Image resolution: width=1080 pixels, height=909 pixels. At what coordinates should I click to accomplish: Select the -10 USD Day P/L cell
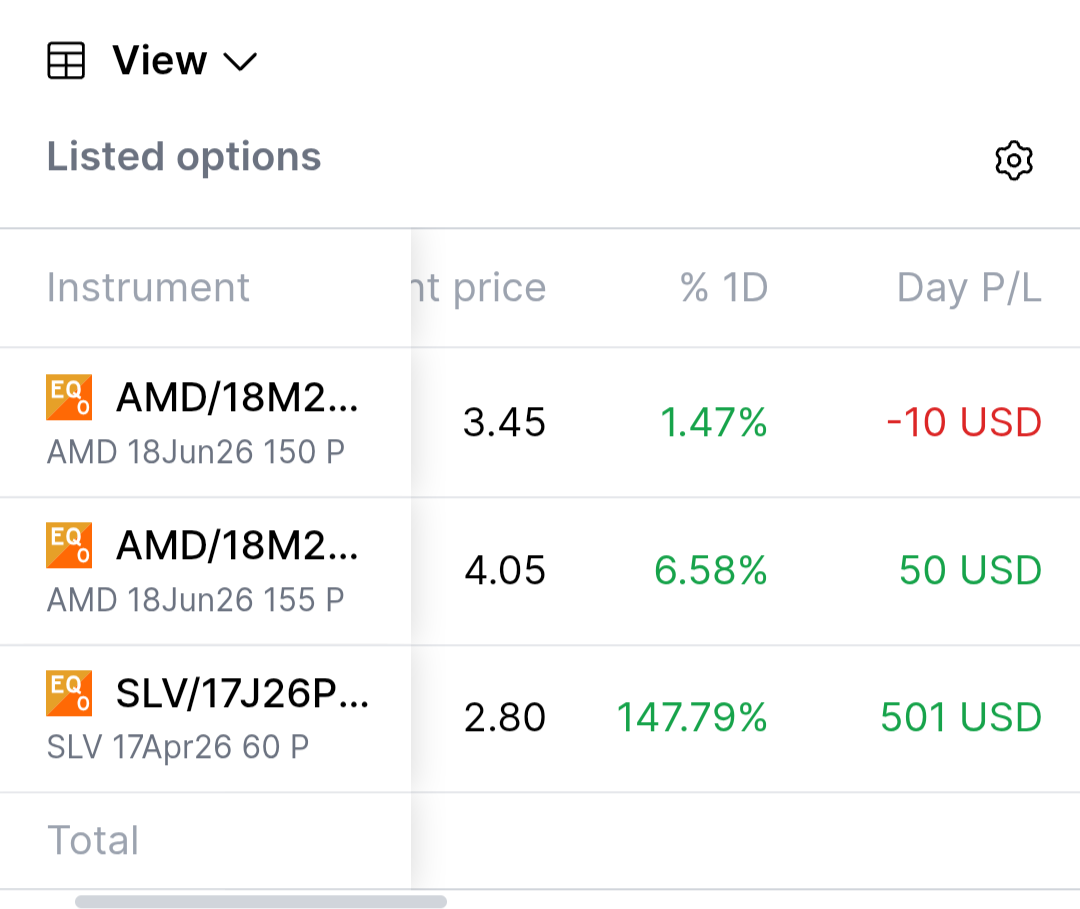(x=964, y=423)
